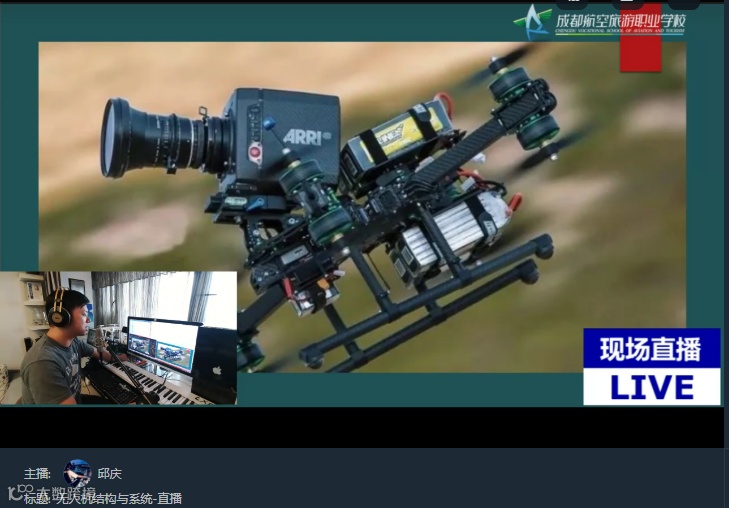
Task: Open the host avatar beside 邱庆
Action: (77, 474)
